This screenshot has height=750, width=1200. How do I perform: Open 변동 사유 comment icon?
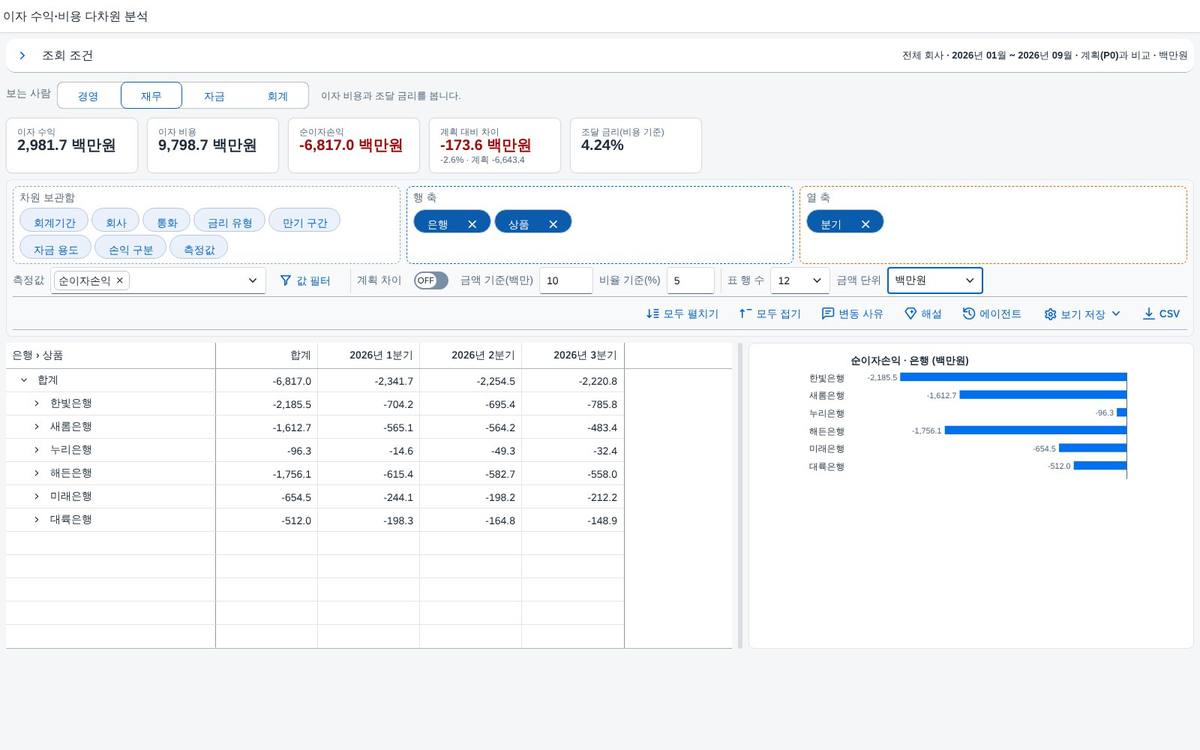point(852,314)
